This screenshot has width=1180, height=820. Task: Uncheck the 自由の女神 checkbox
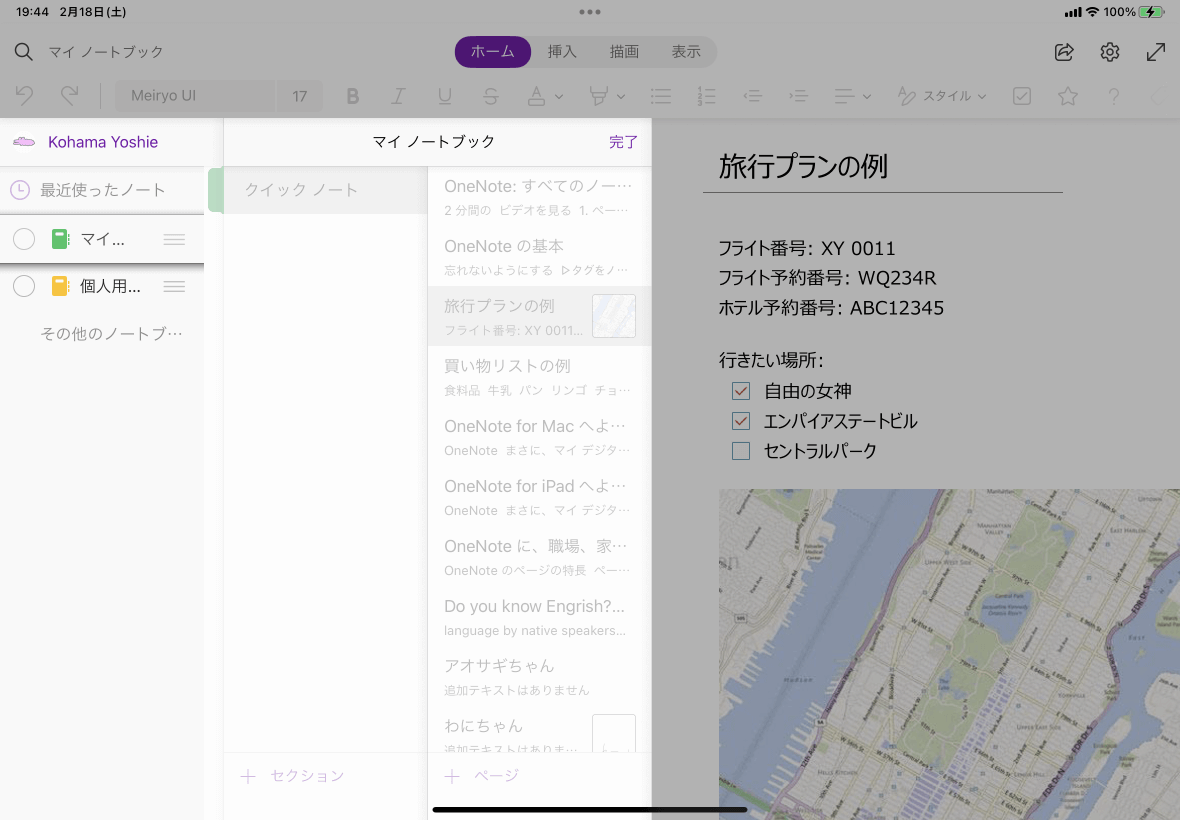tap(741, 391)
